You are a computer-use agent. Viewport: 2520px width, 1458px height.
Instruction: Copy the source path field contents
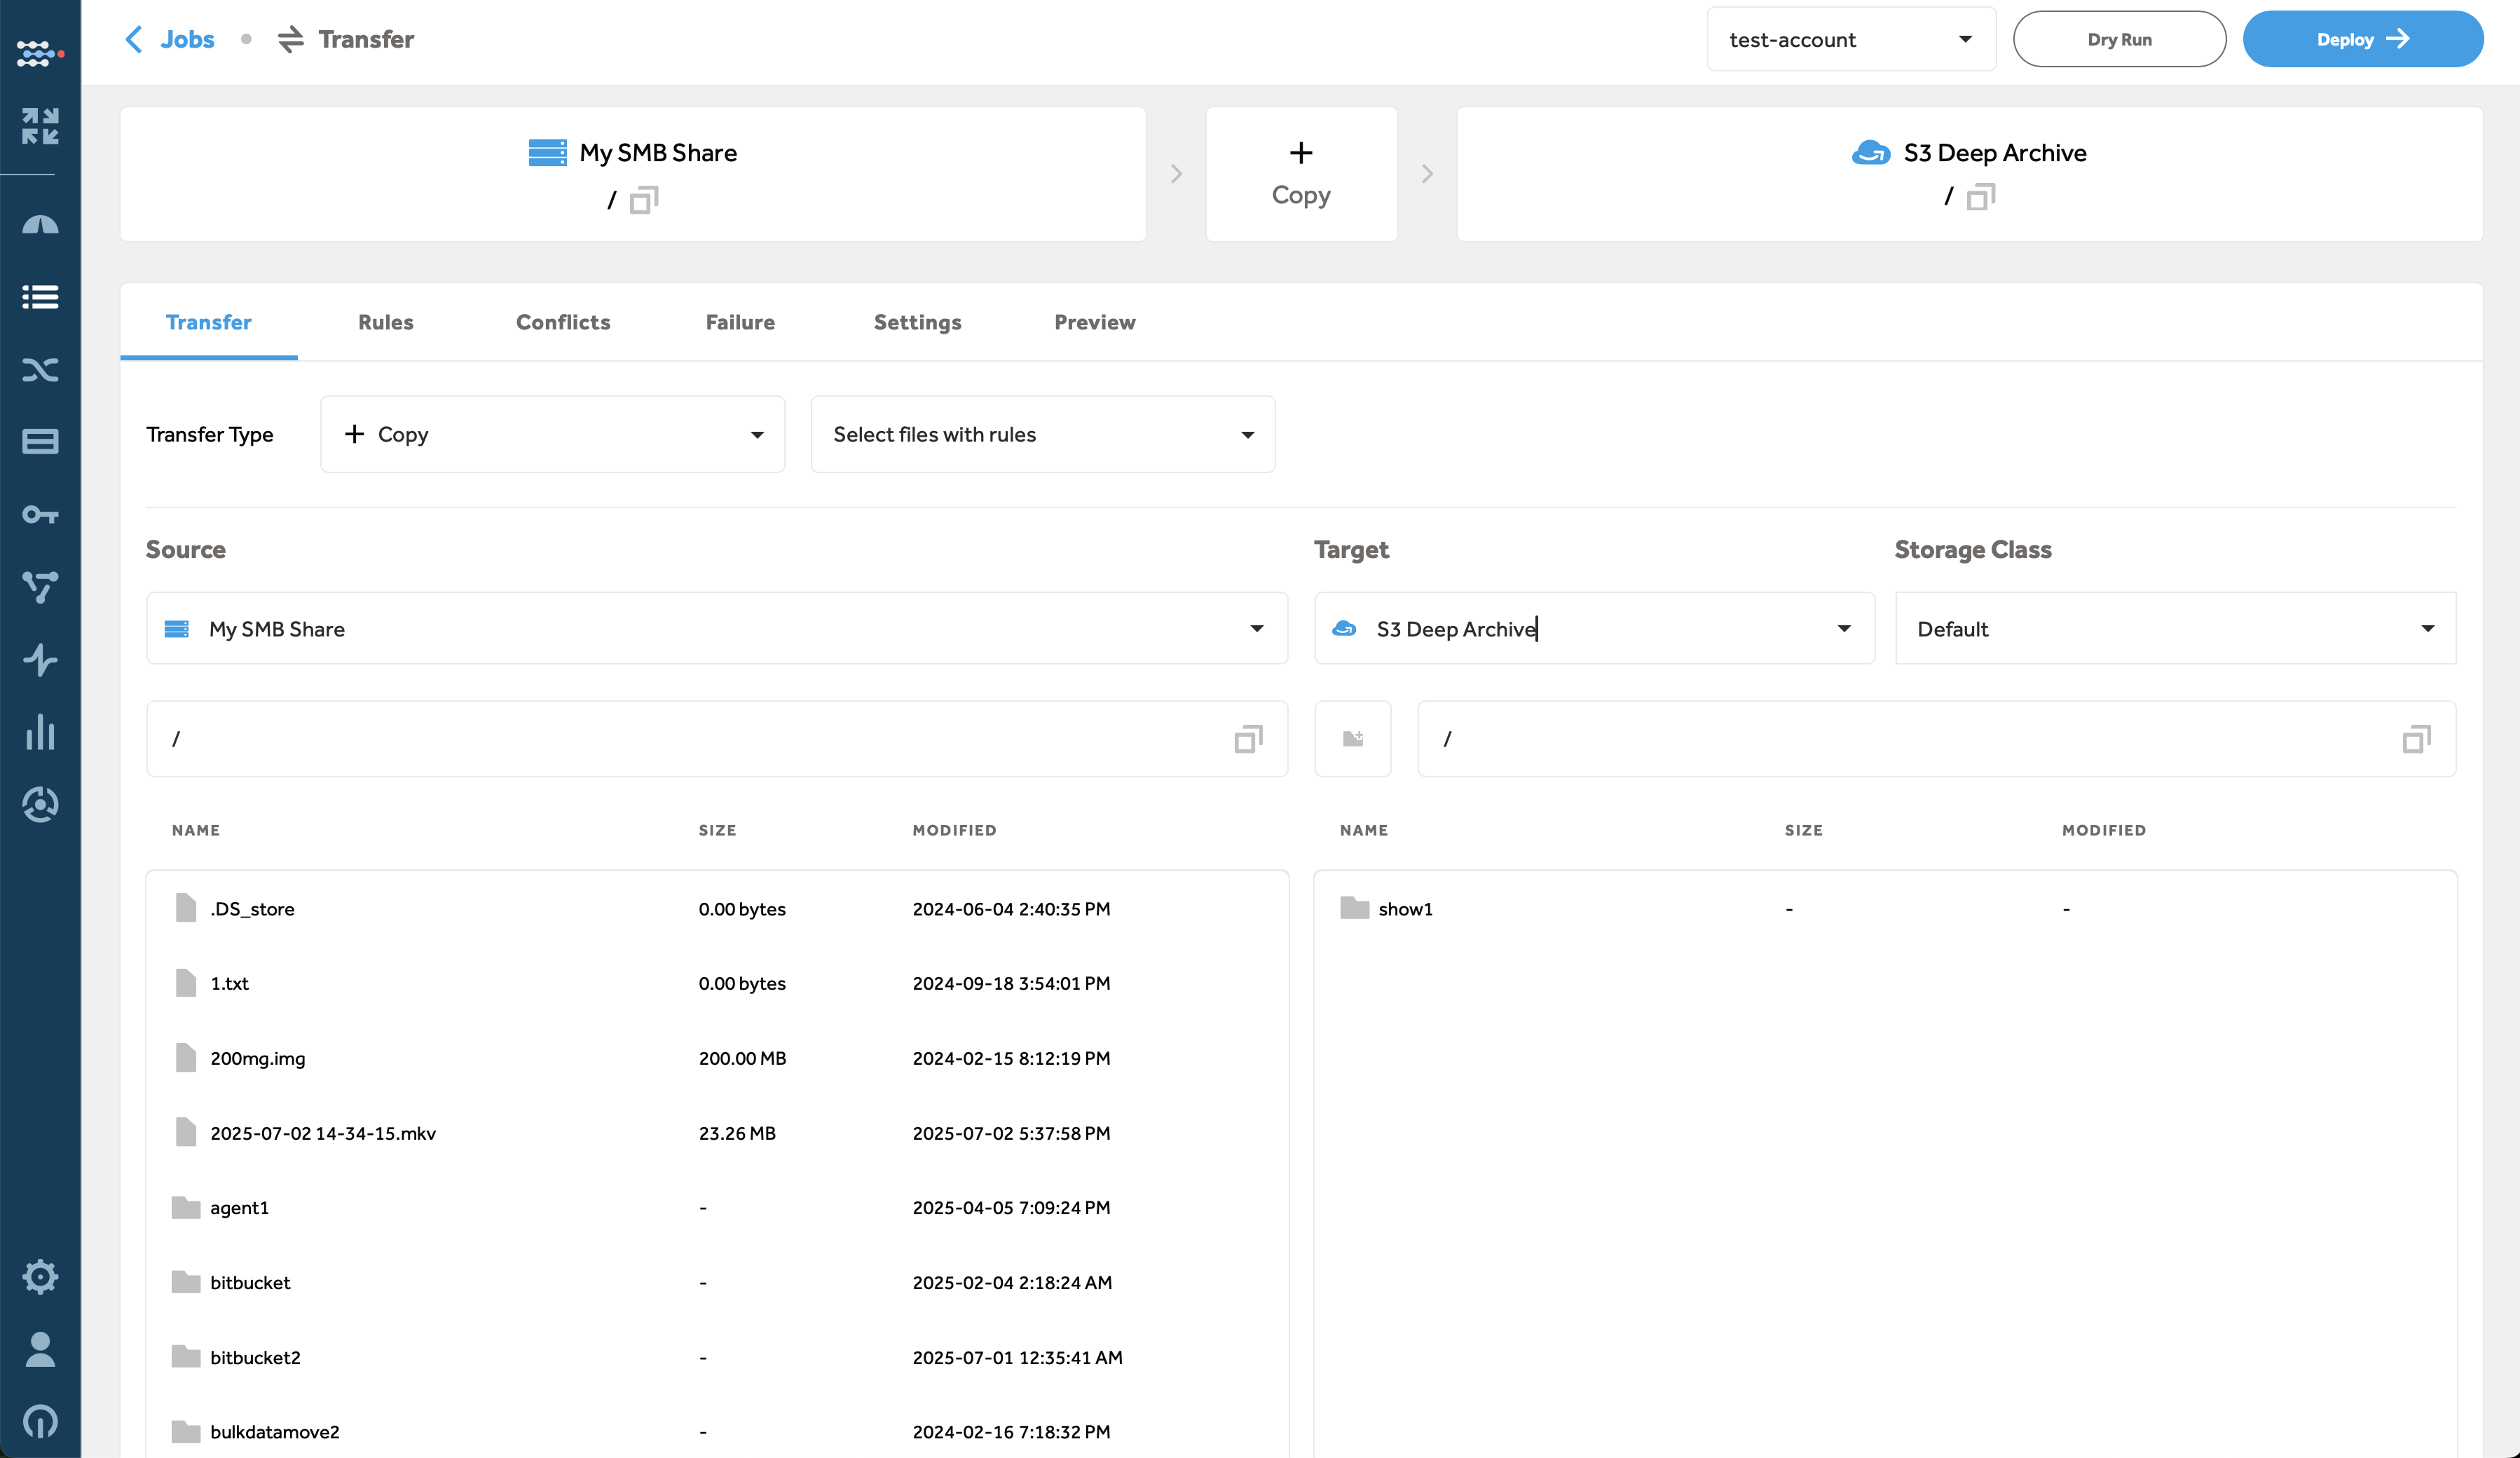point(1249,739)
